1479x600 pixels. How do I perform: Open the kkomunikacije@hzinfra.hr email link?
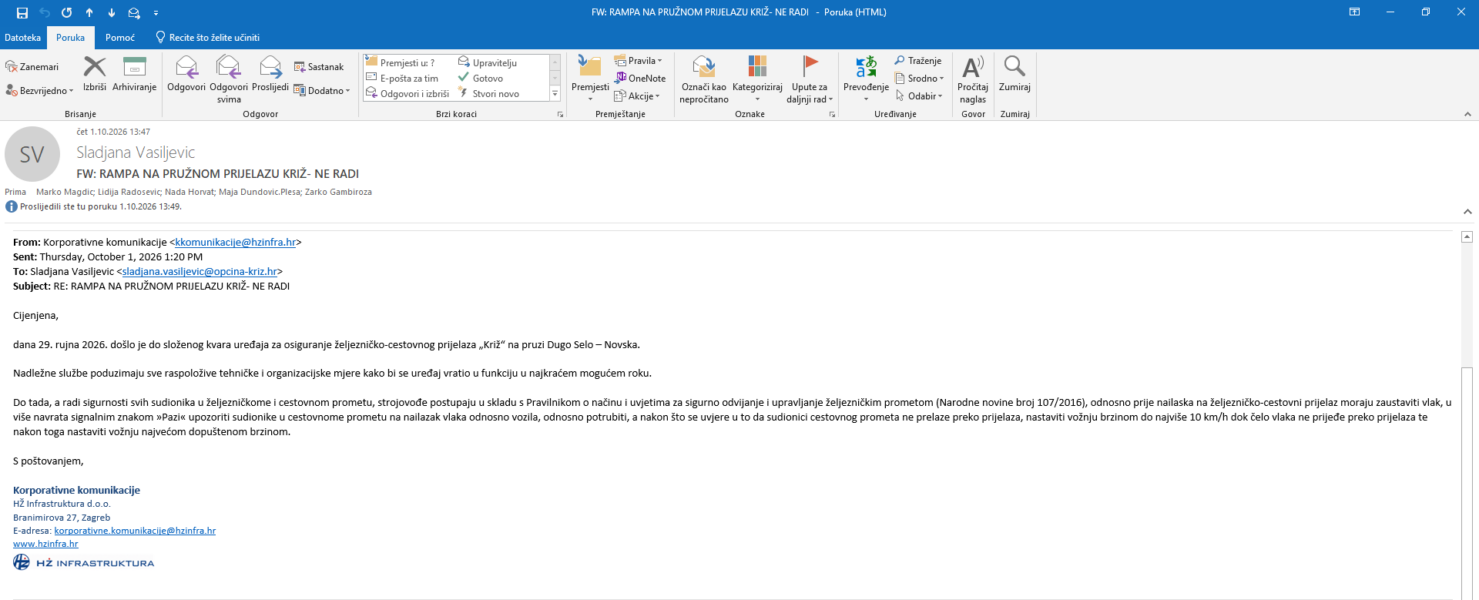[235, 242]
